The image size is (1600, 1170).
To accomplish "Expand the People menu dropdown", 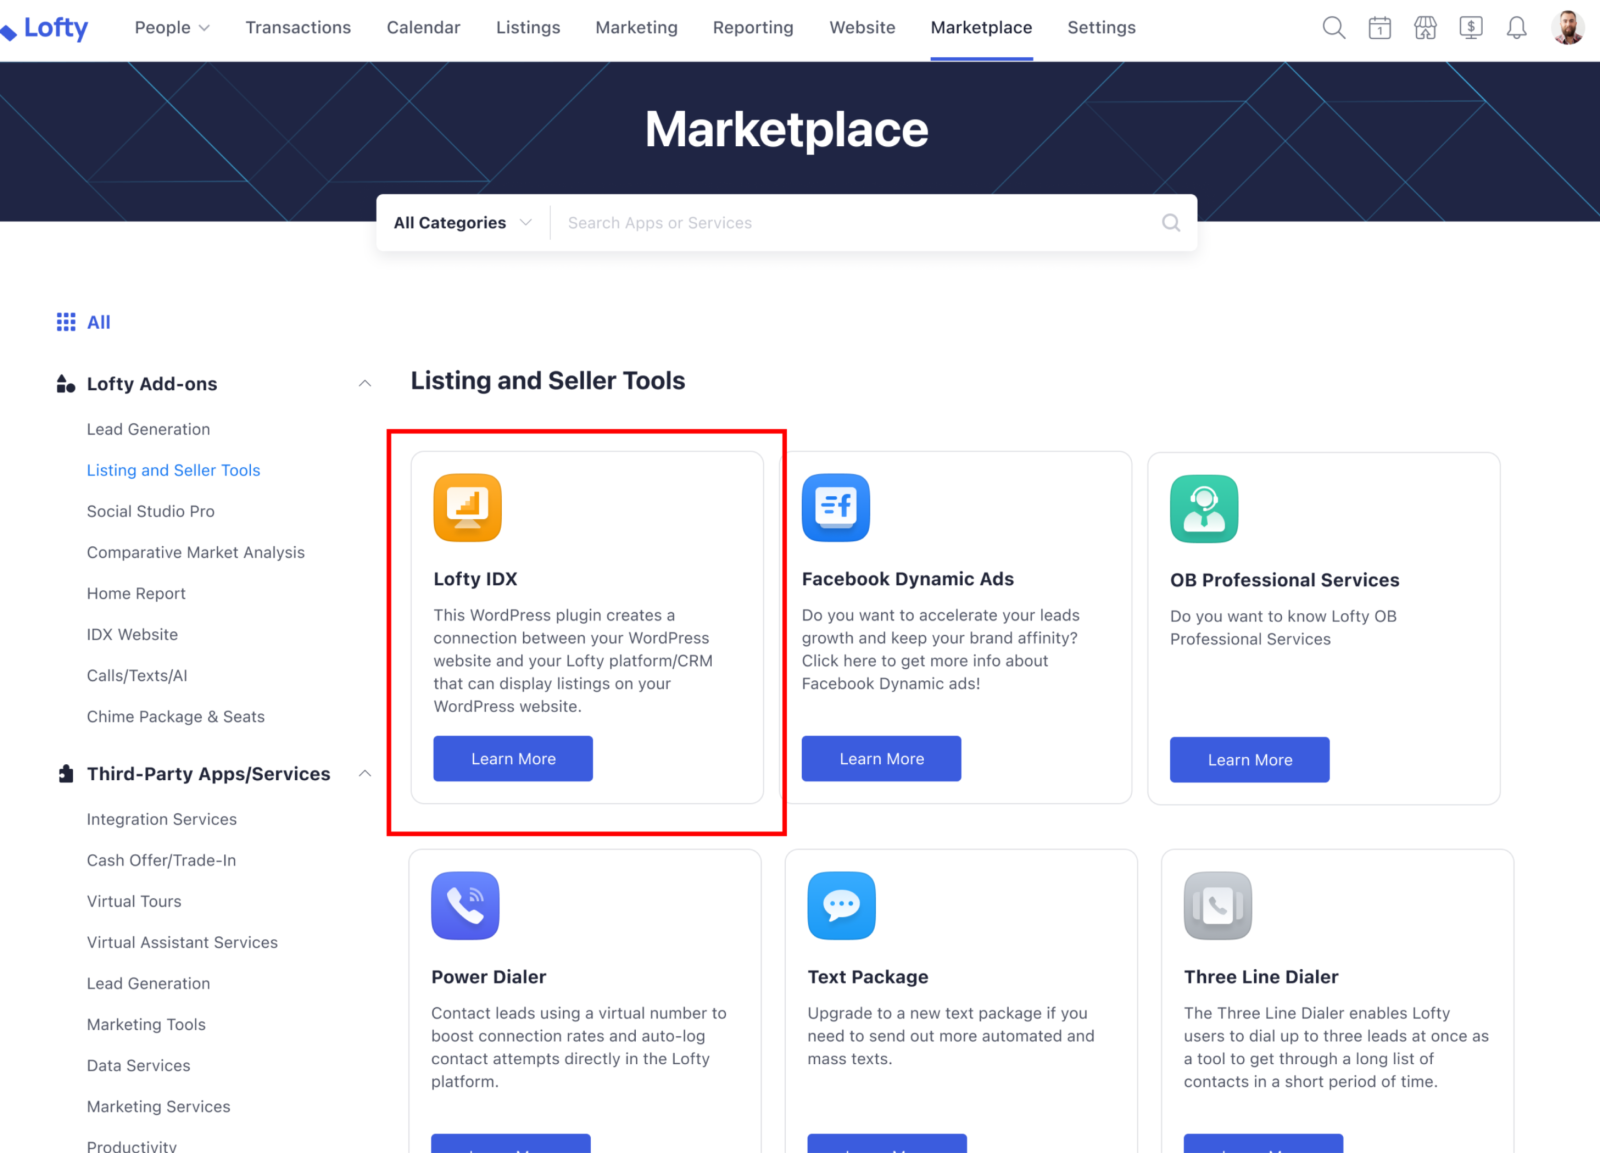I will 172,28.
